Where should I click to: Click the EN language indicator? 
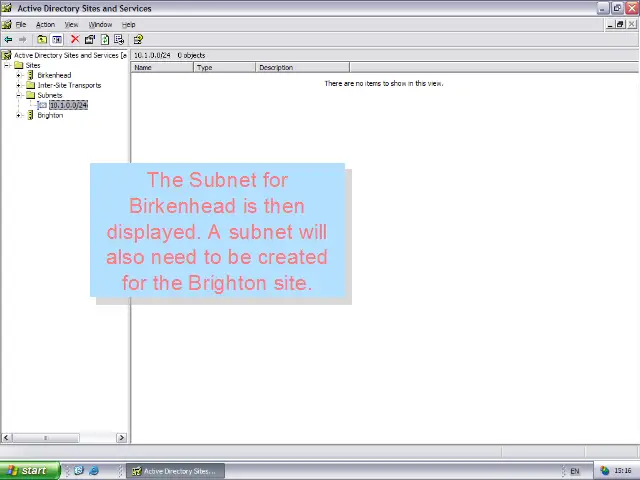[x=575, y=471]
